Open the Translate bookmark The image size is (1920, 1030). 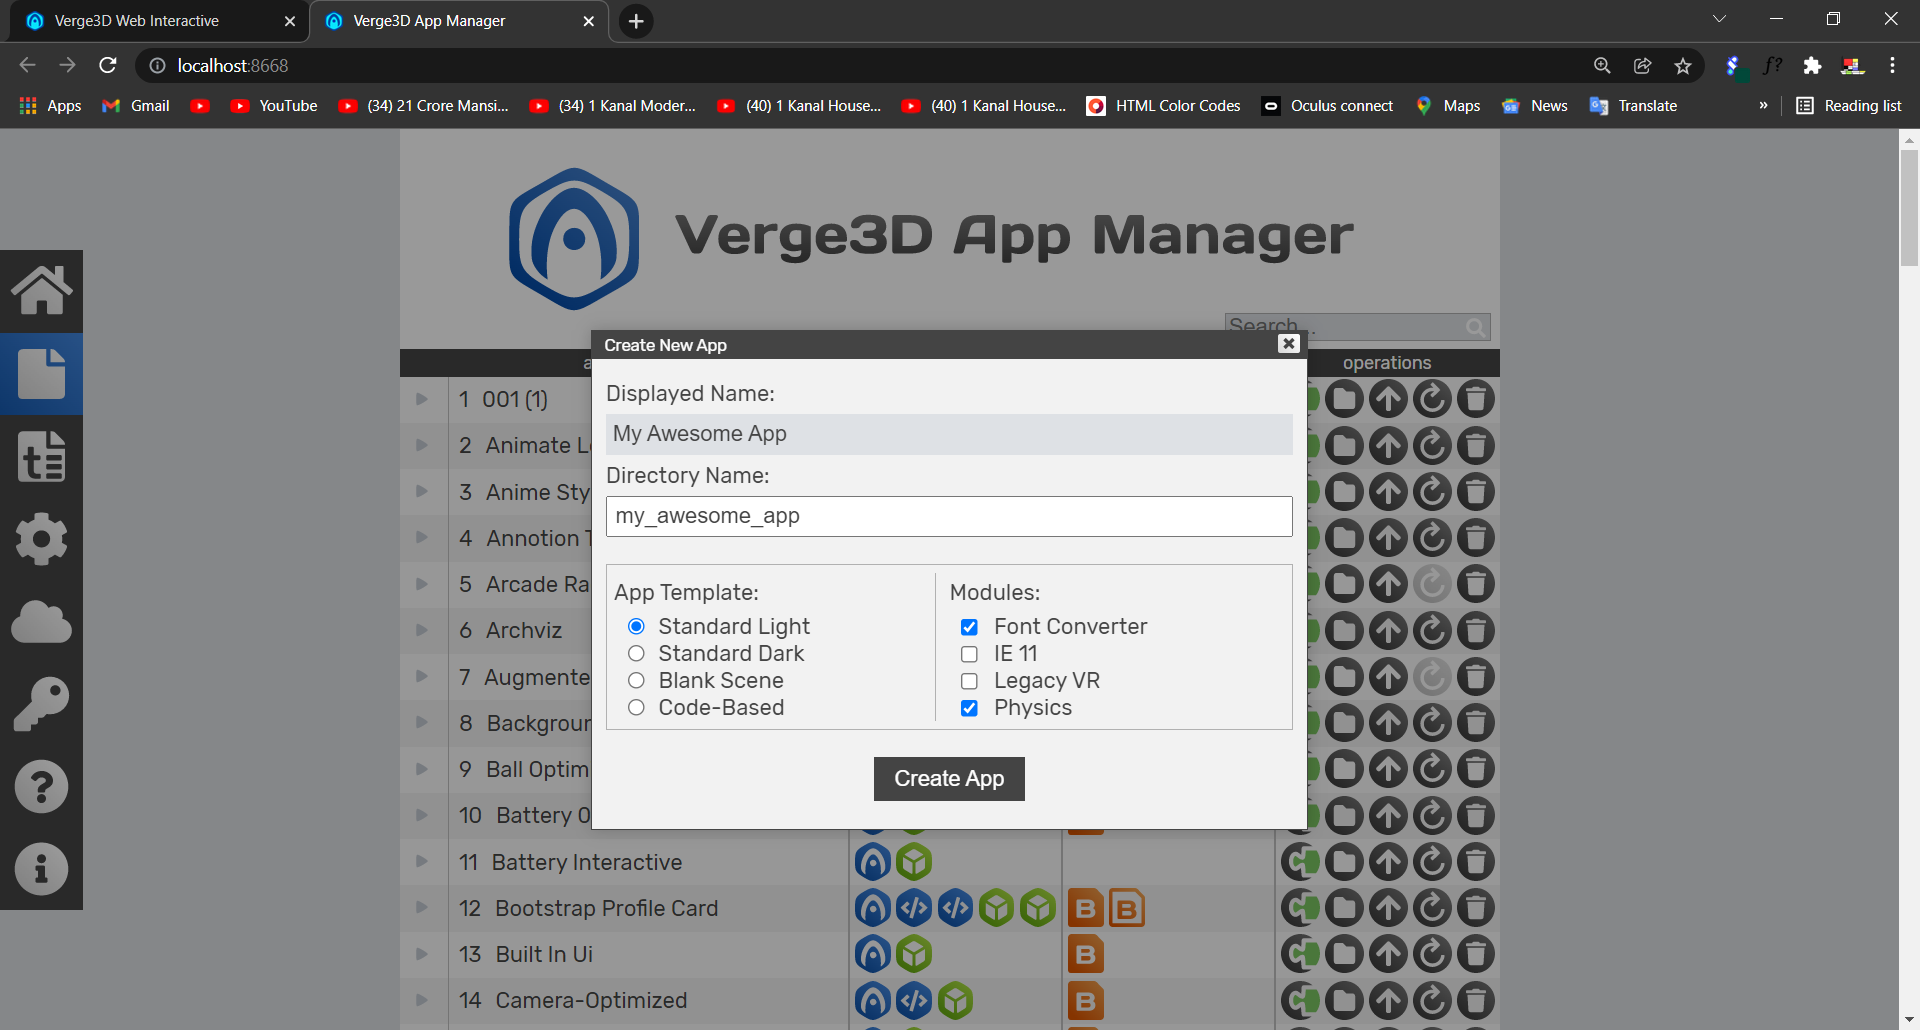point(1633,105)
